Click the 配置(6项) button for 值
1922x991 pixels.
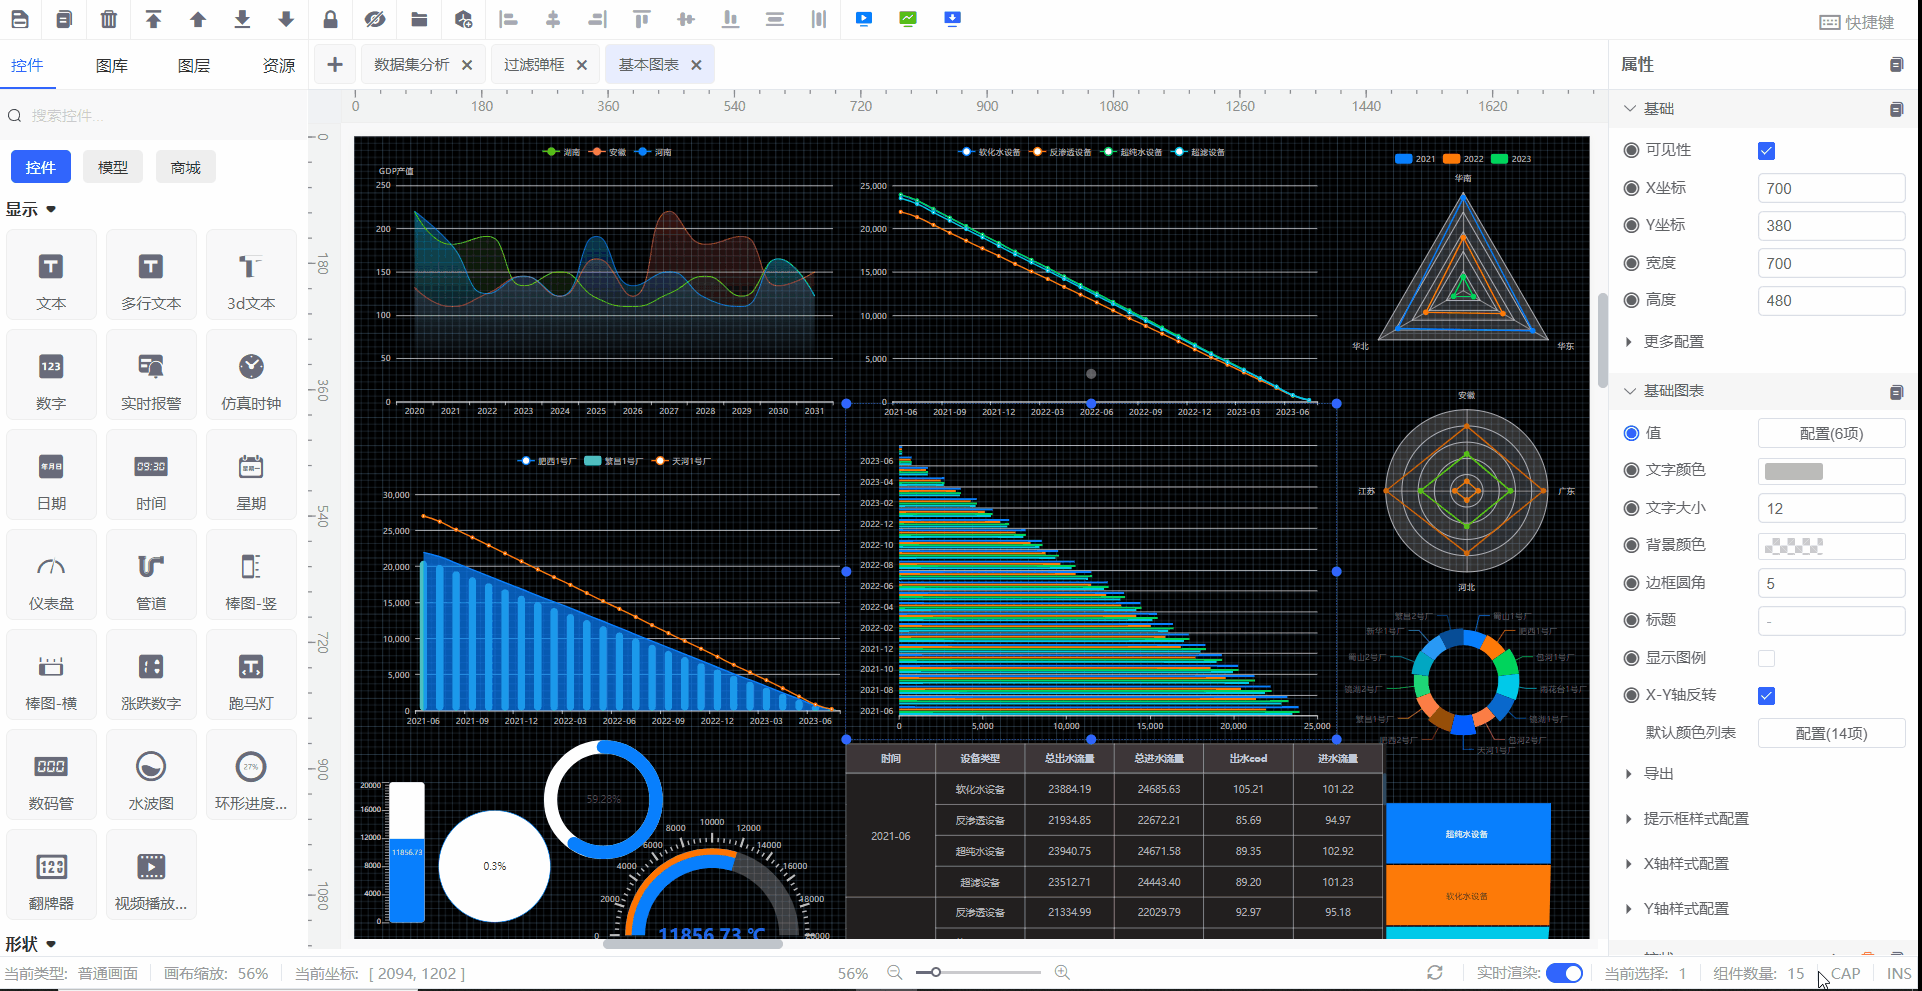click(1831, 433)
